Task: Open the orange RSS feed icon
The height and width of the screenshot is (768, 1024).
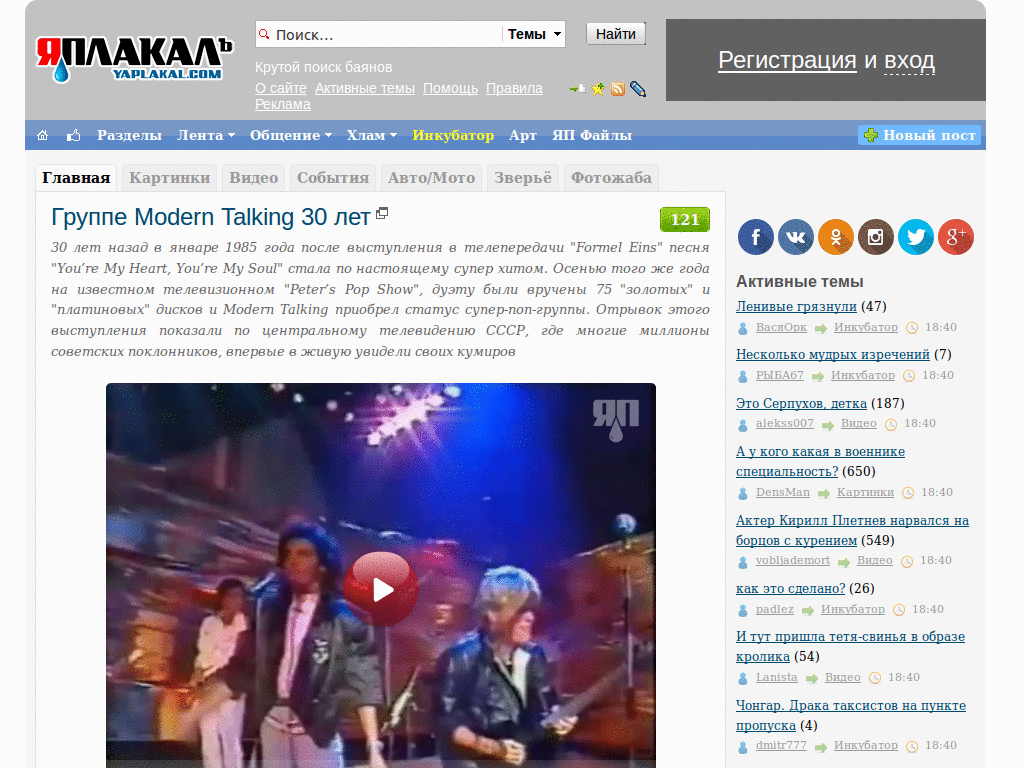Action: 618,89
